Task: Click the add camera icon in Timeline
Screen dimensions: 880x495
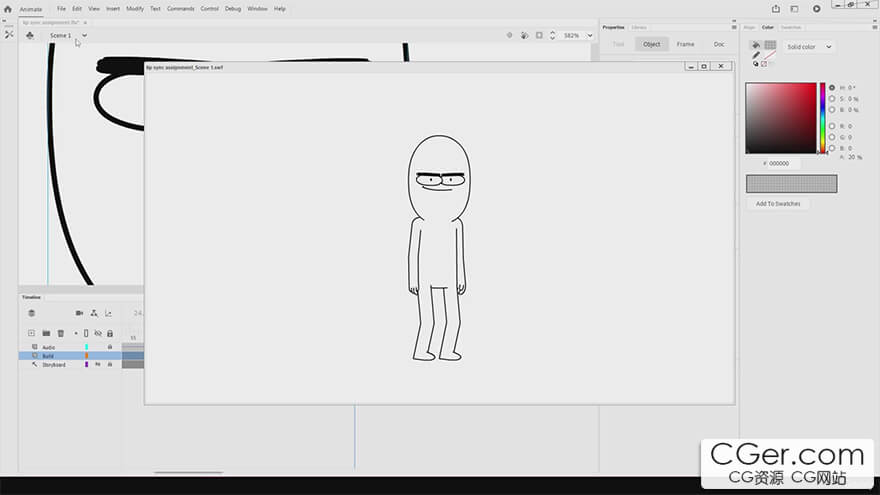Action: tap(79, 313)
